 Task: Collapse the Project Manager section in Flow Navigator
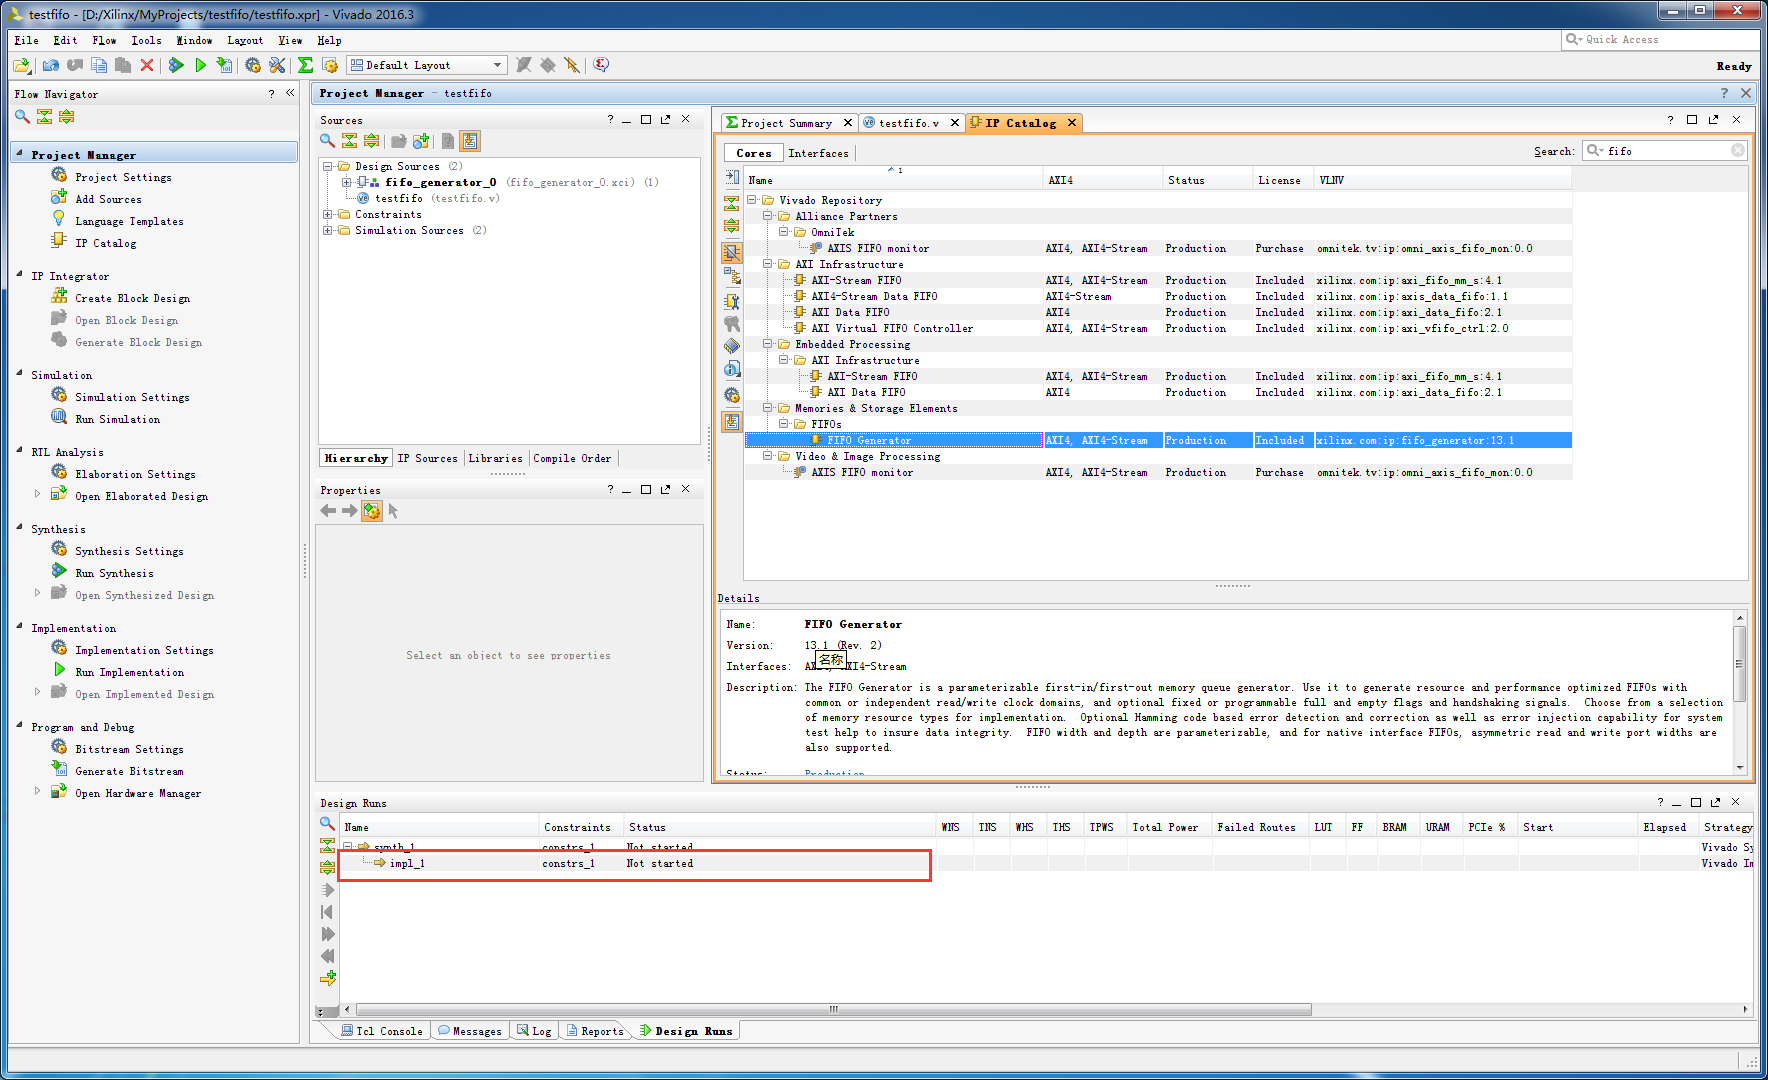[x=20, y=155]
